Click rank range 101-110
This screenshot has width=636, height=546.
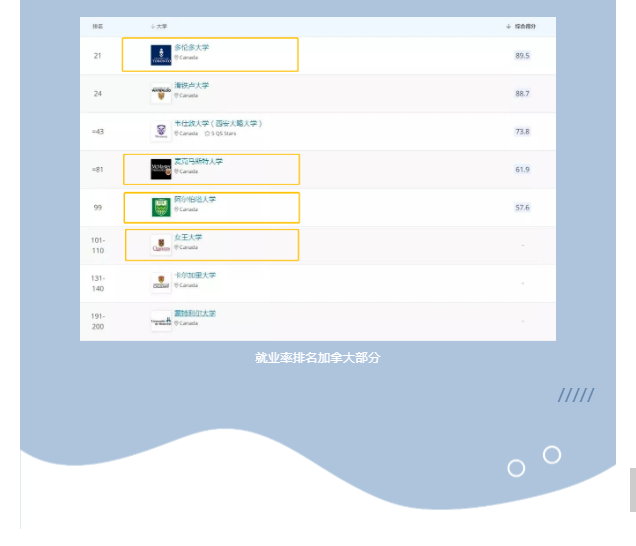[98, 245]
